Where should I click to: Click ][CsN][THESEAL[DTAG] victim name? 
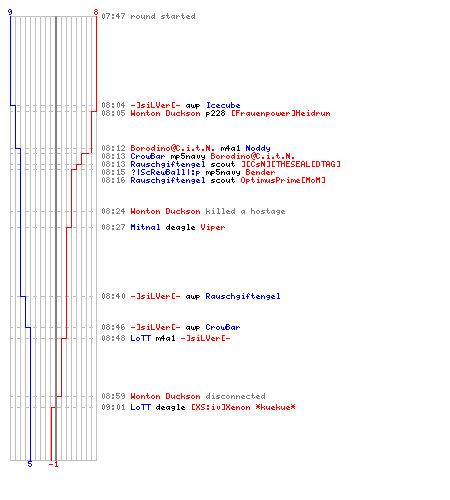(x=291, y=164)
